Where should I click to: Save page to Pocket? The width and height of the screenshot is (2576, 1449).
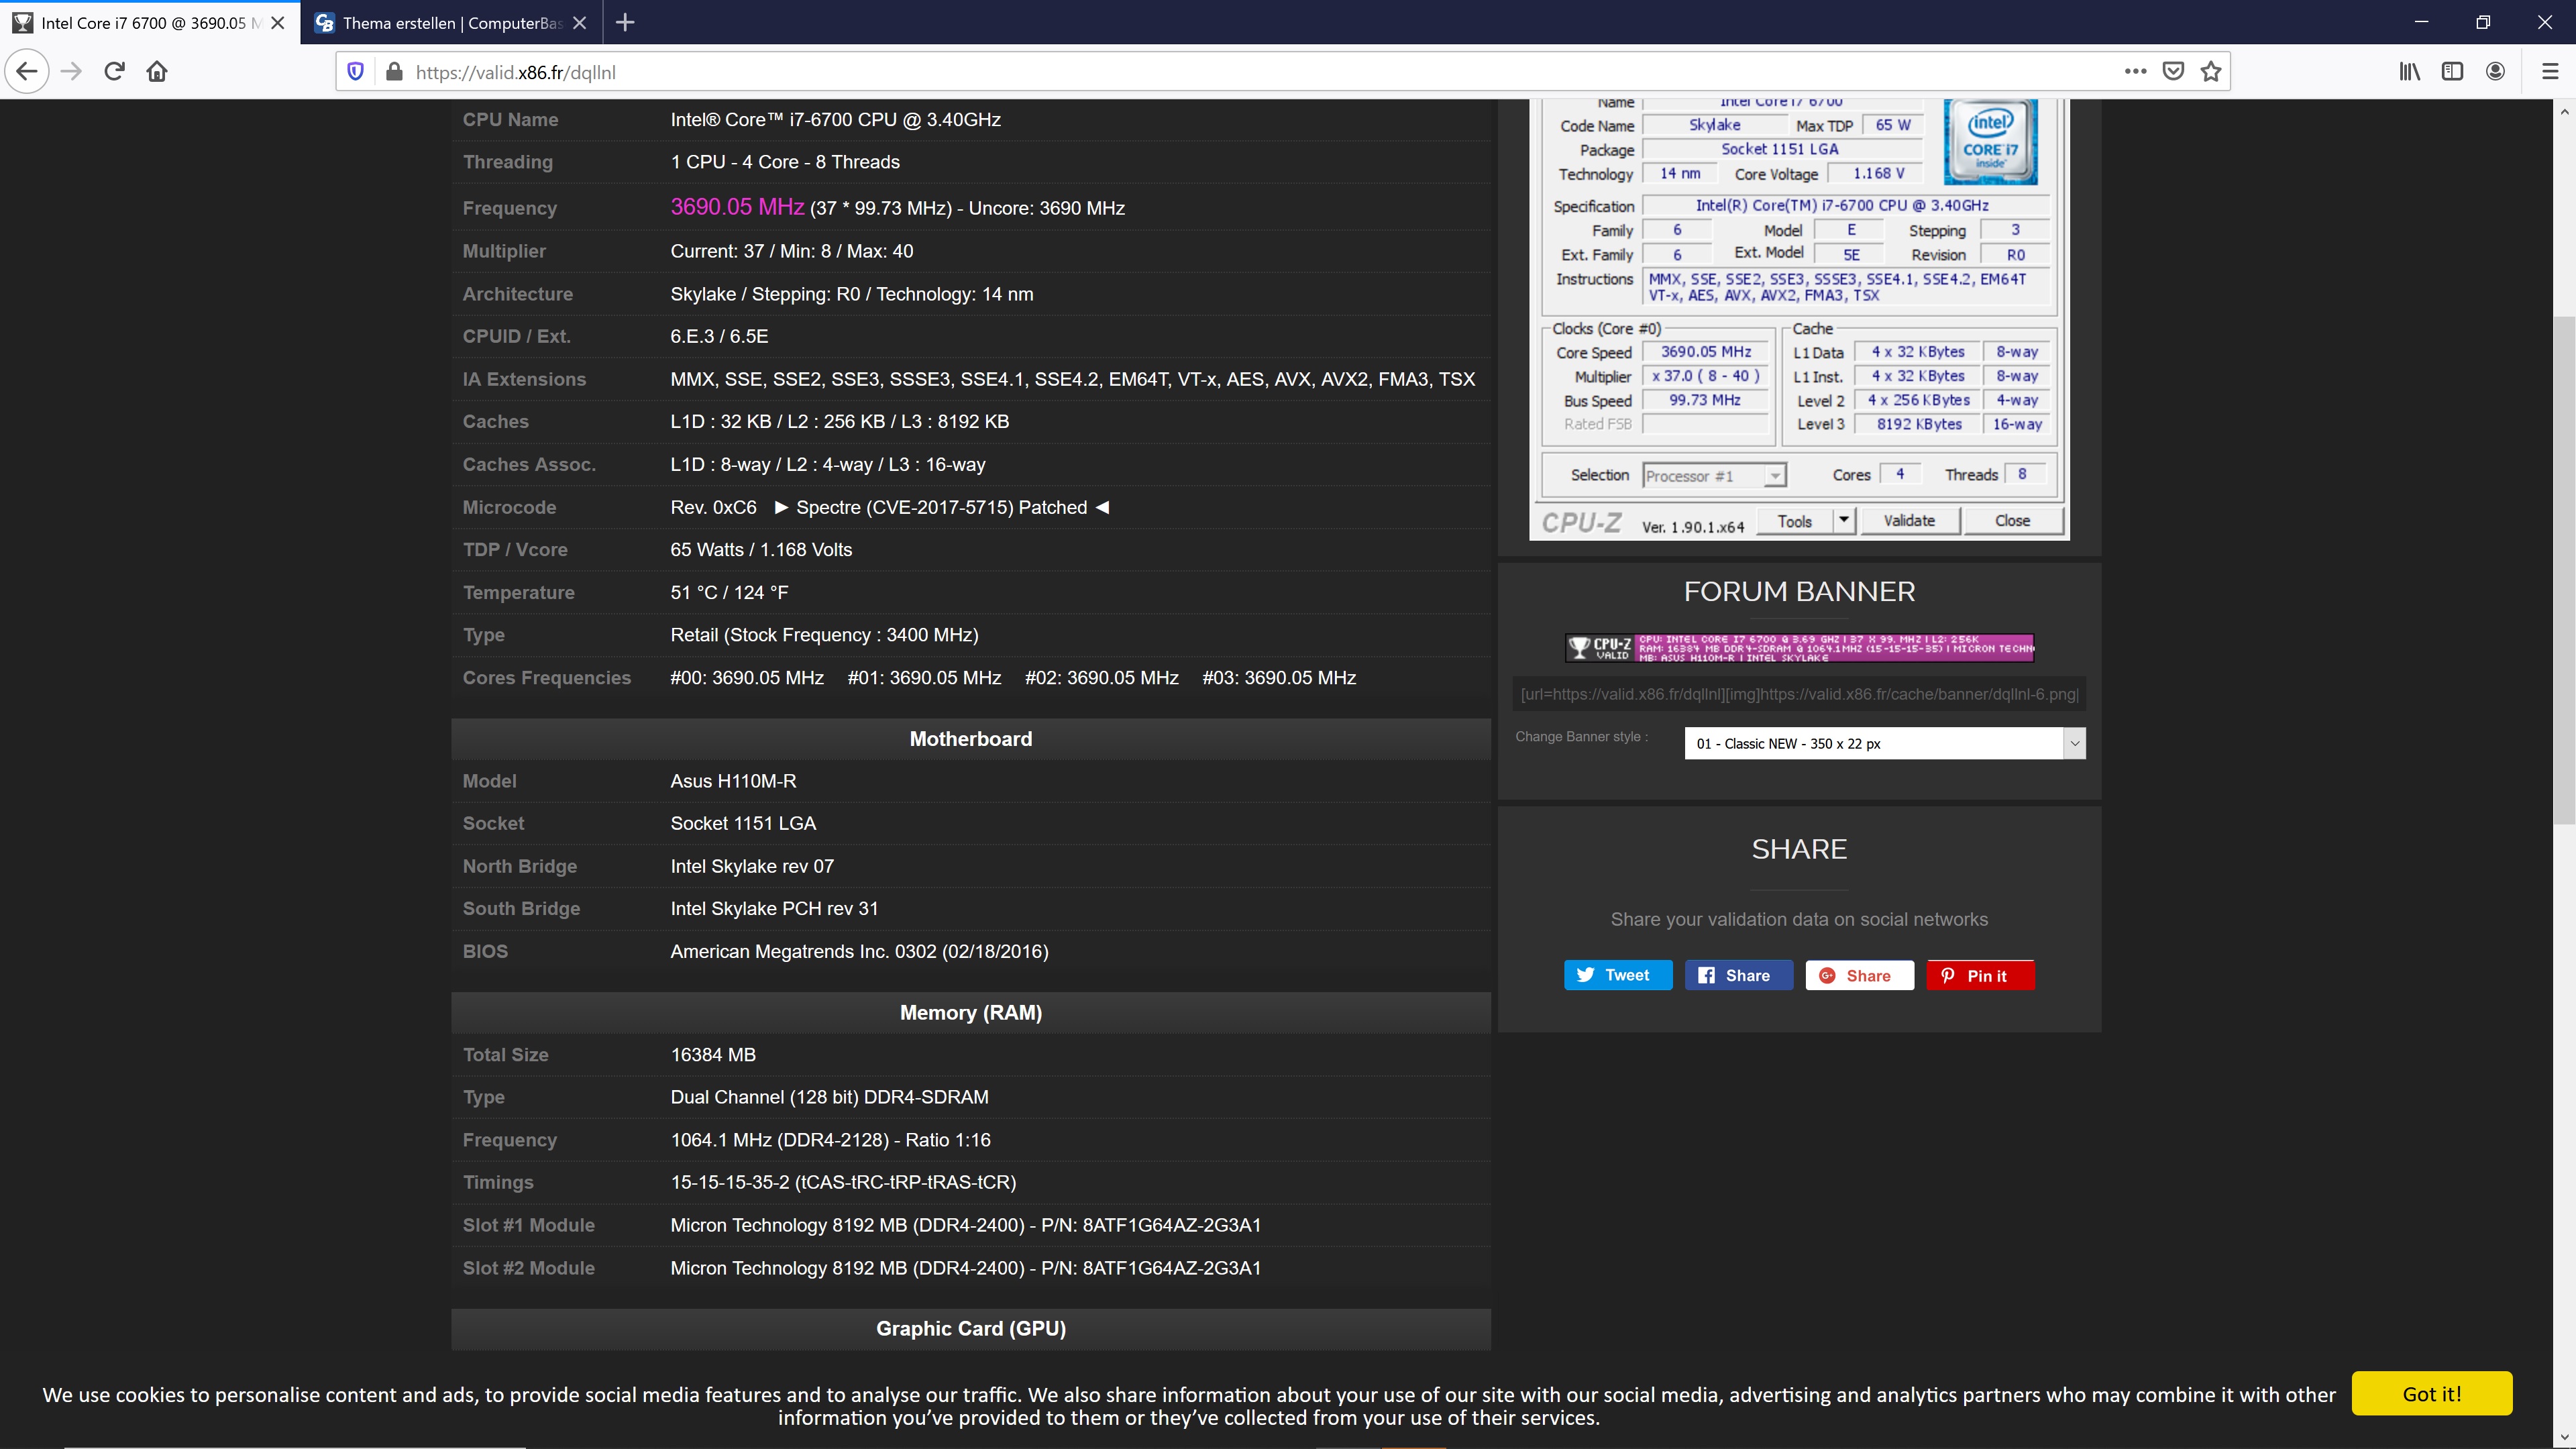coord(2173,71)
